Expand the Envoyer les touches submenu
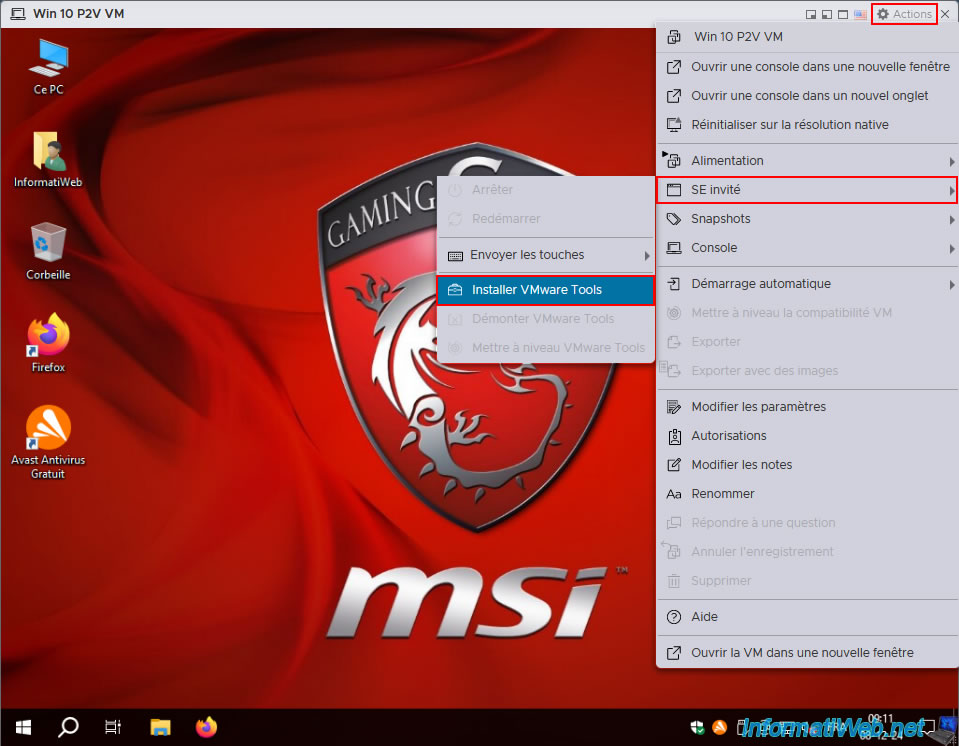The width and height of the screenshot is (959, 746). [546, 255]
